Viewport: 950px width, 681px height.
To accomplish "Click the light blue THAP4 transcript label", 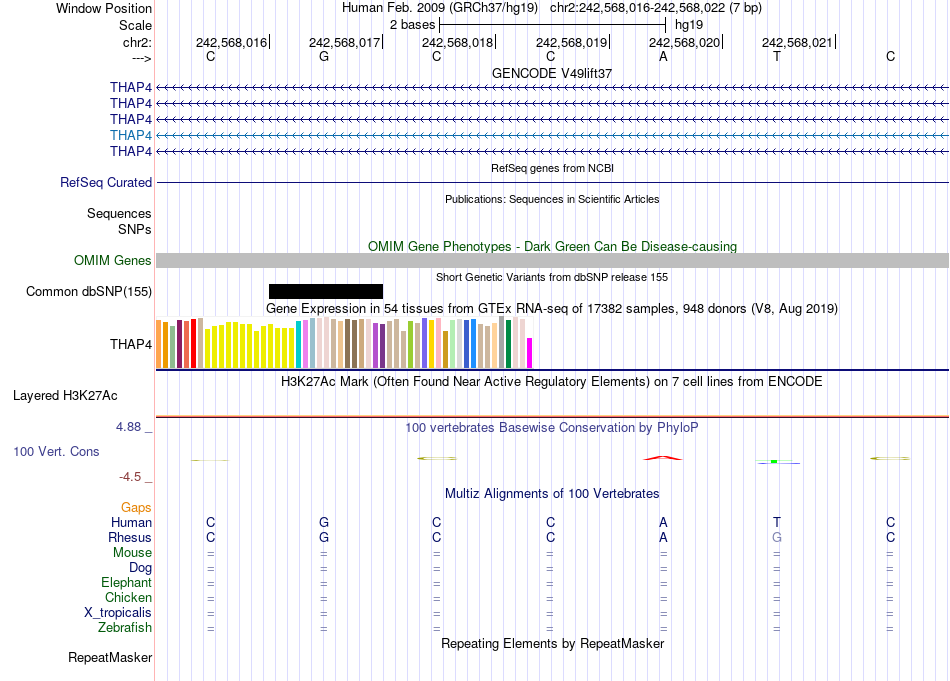I will [131, 135].
